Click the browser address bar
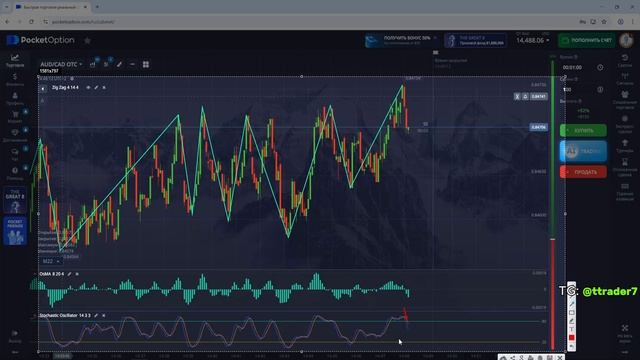 [x=310, y=22]
